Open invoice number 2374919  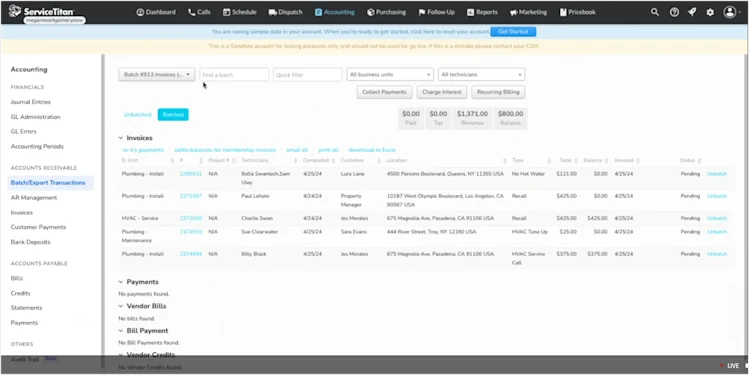(x=191, y=232)
